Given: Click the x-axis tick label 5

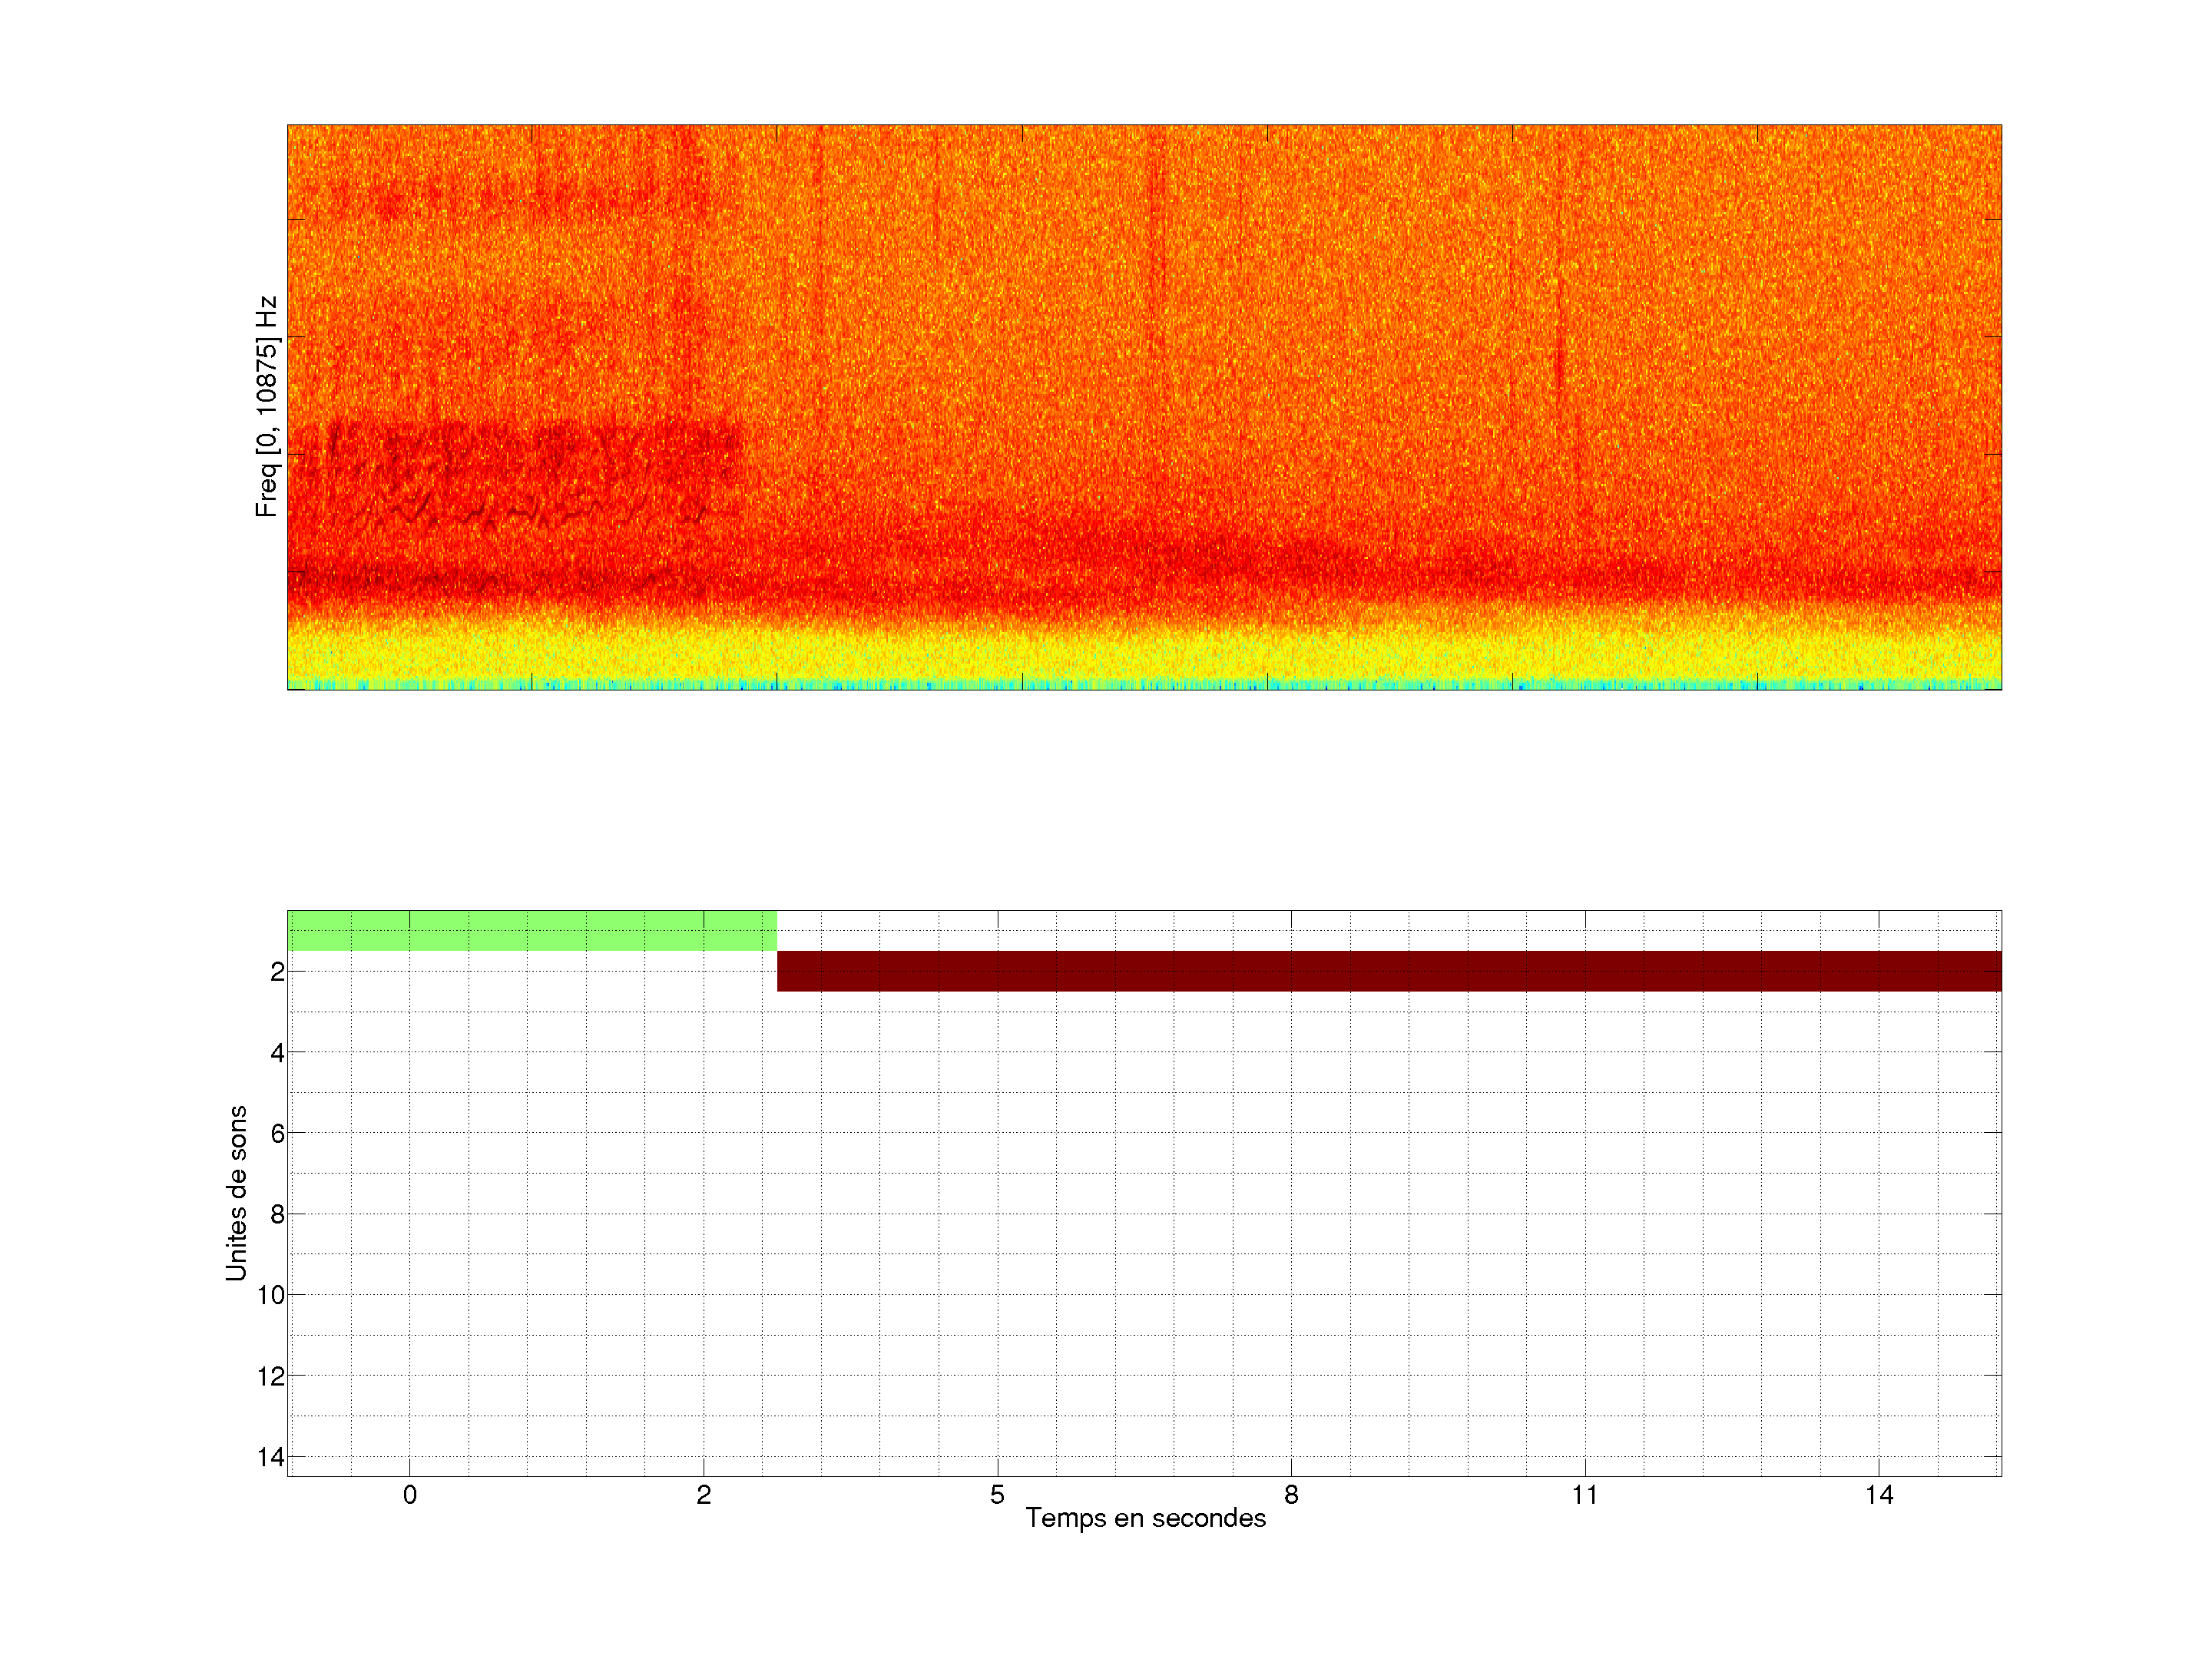Looking at the screenshot, I should [x=997, y=1495].
